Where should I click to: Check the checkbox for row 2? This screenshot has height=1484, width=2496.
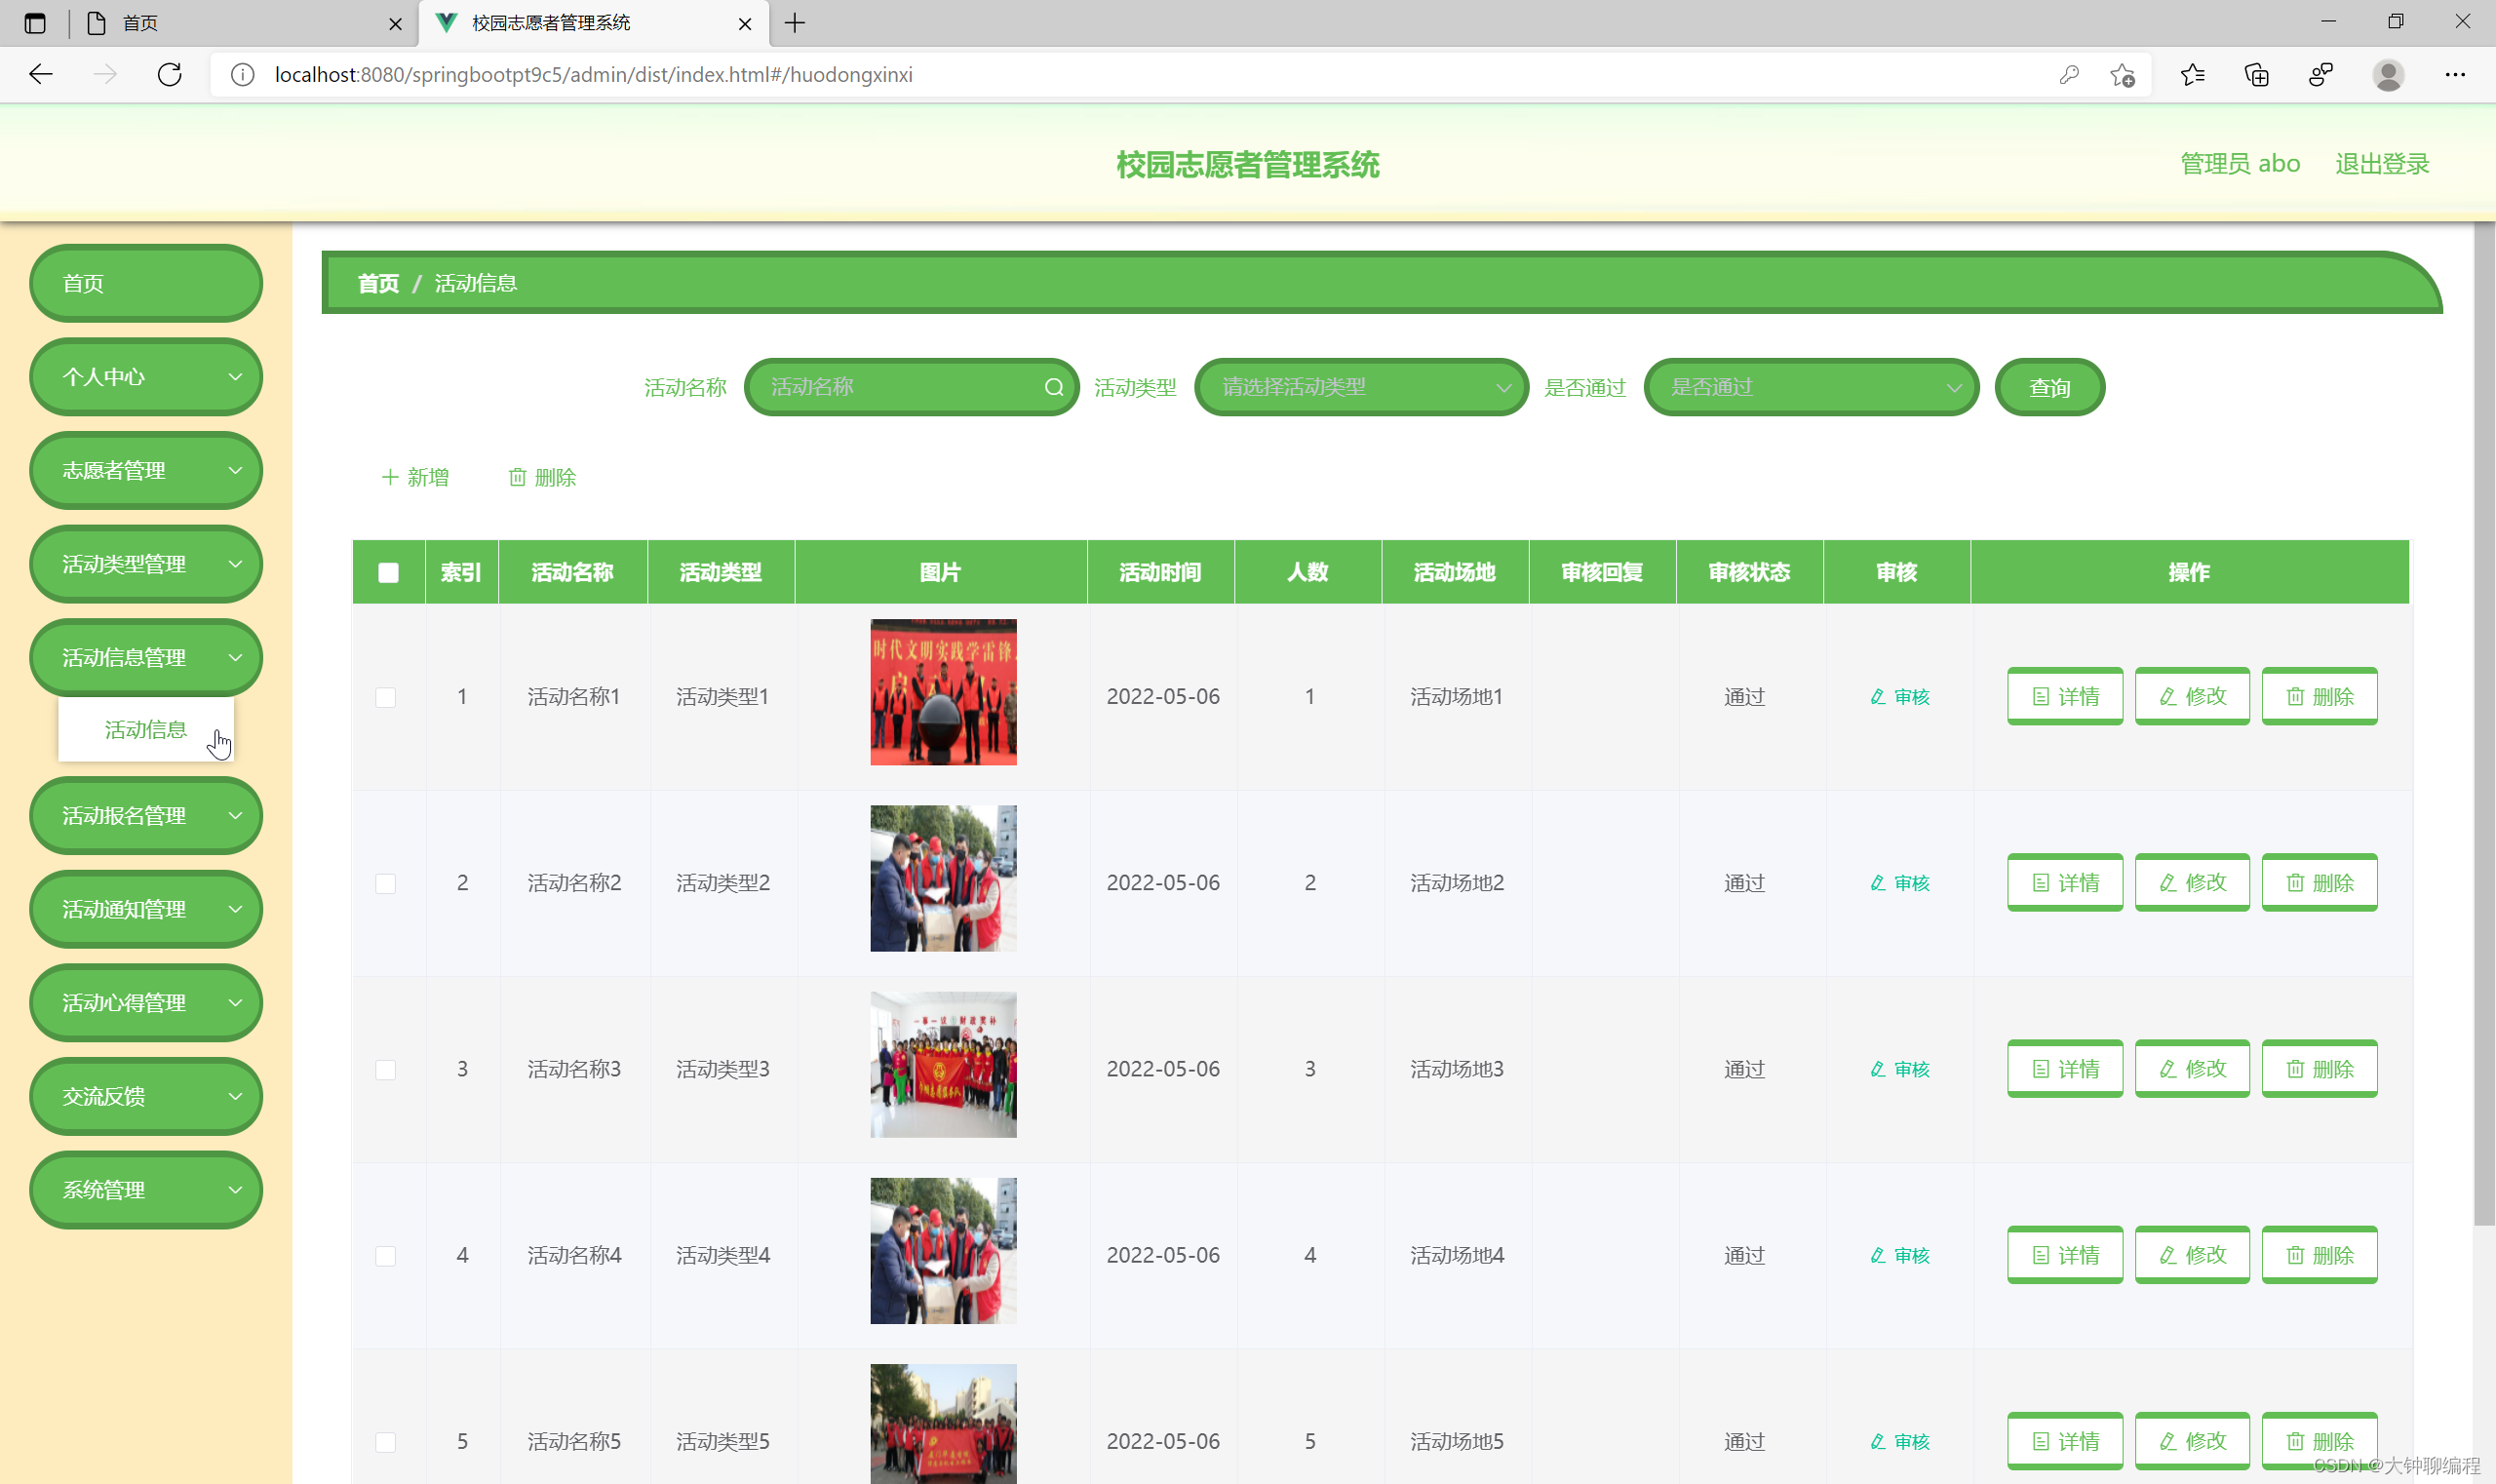[385, 883]
